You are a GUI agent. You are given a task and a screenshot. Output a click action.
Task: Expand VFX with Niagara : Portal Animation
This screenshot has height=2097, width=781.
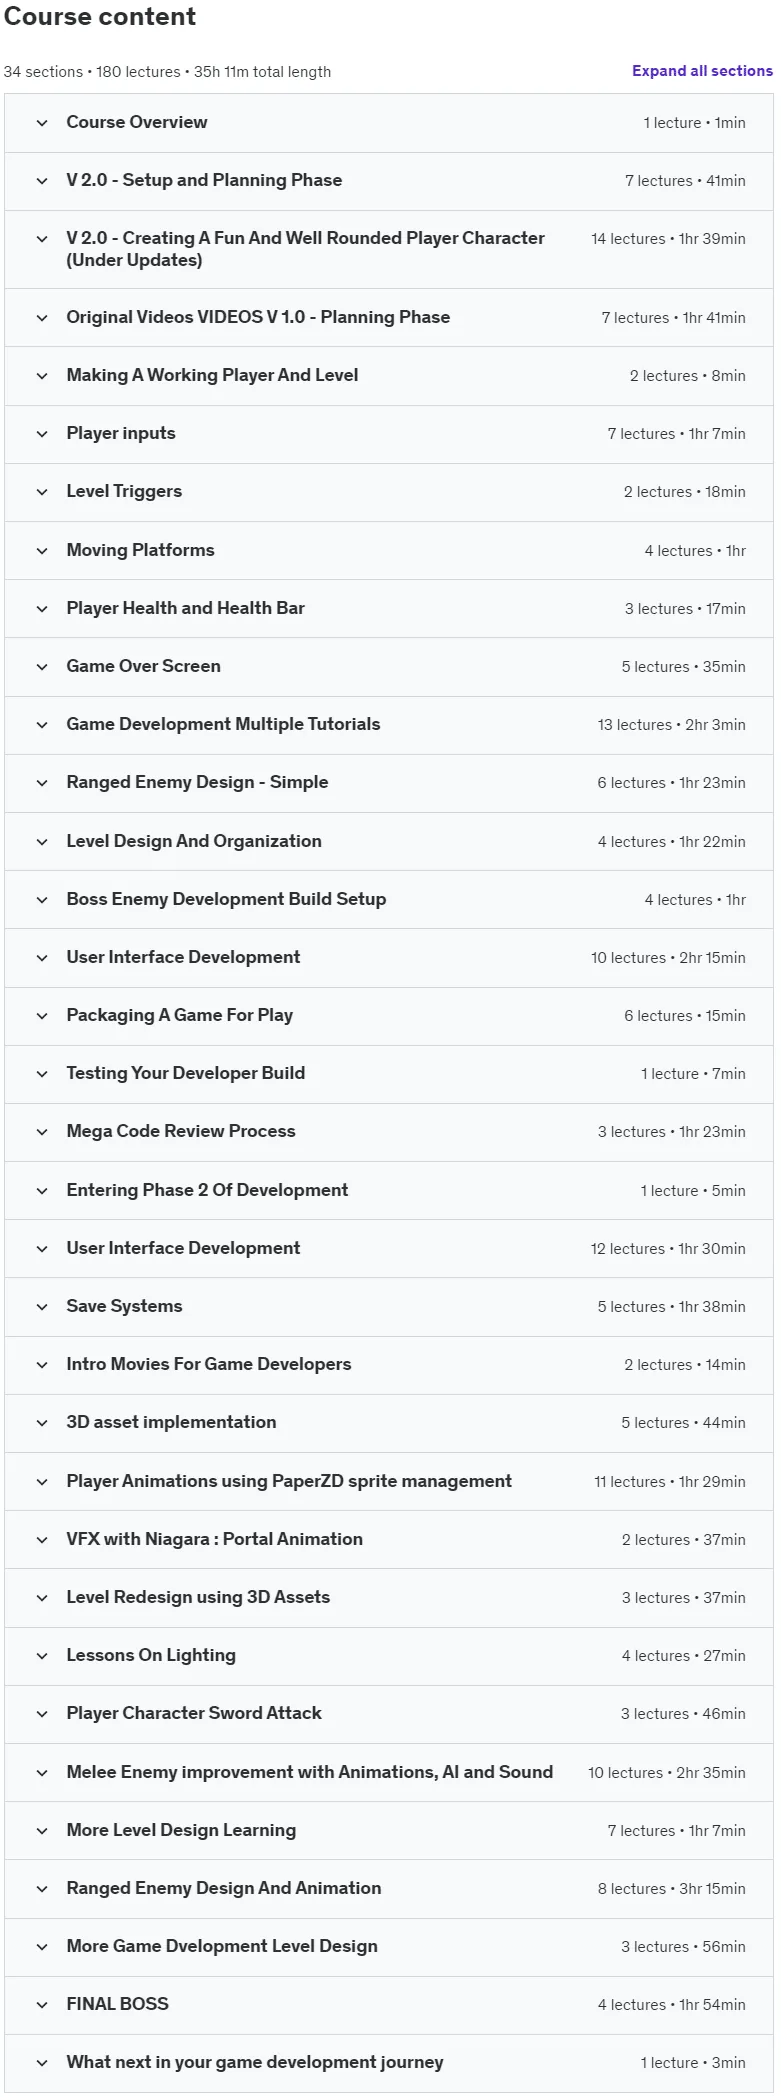pos(389,1540)
